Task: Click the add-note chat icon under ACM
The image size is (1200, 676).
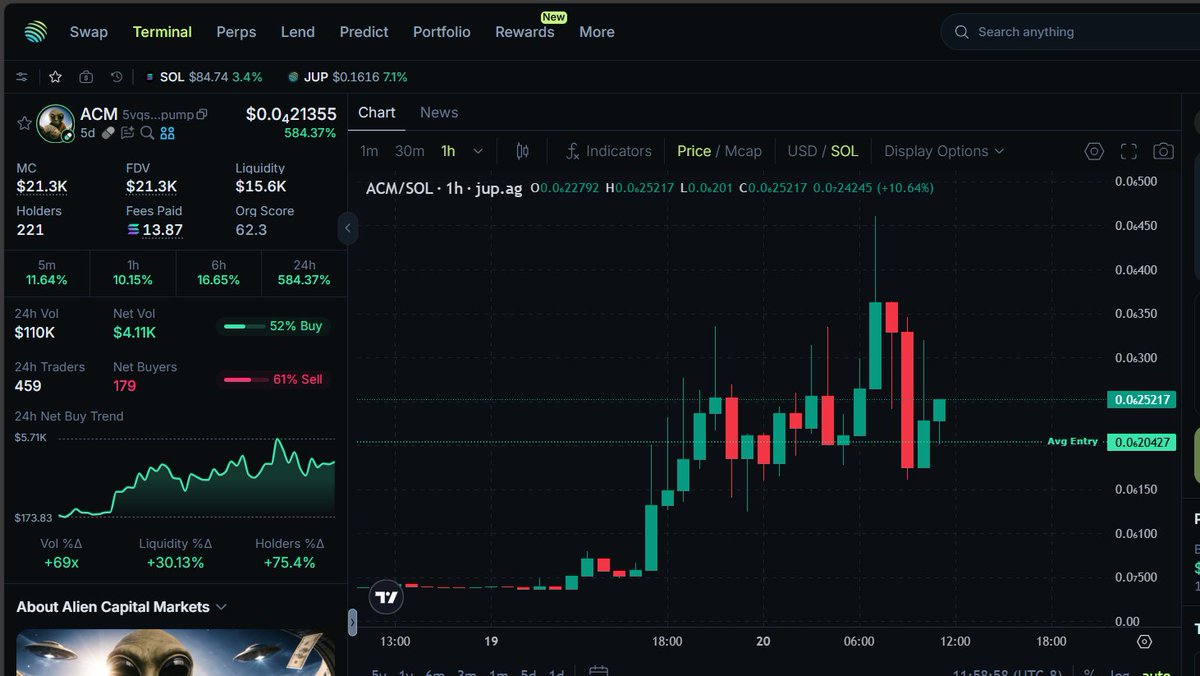Action: point(128,132)
